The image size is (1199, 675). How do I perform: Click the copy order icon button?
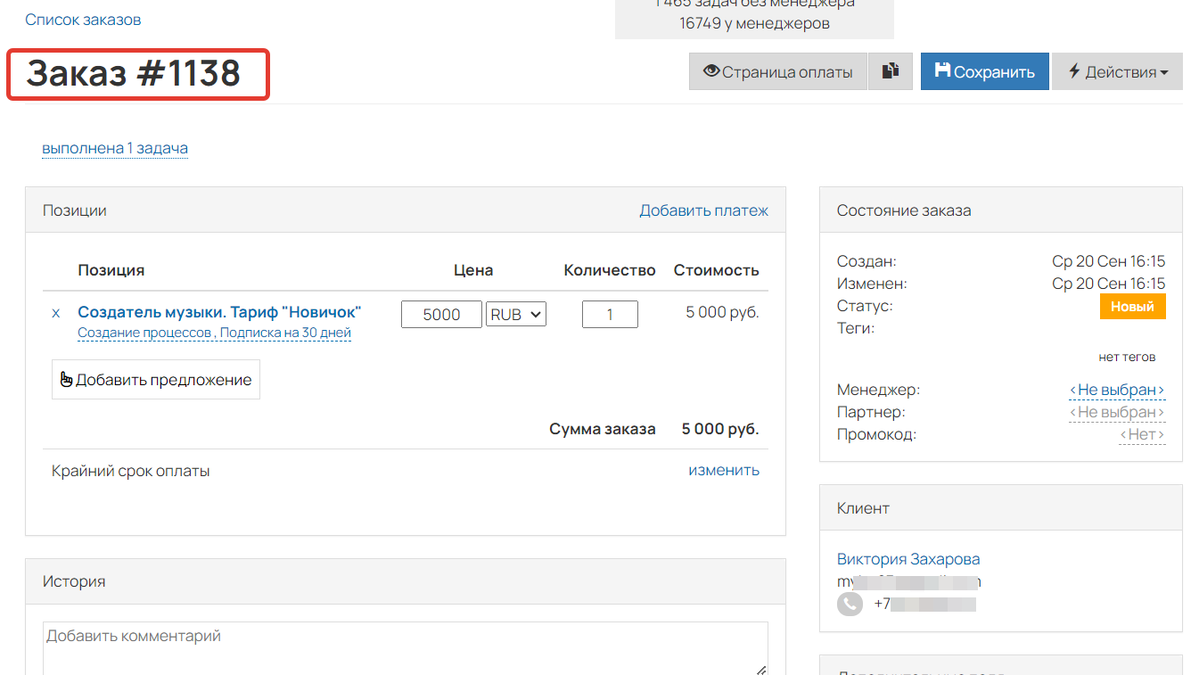pyautogui.click(x=890, y=71)
